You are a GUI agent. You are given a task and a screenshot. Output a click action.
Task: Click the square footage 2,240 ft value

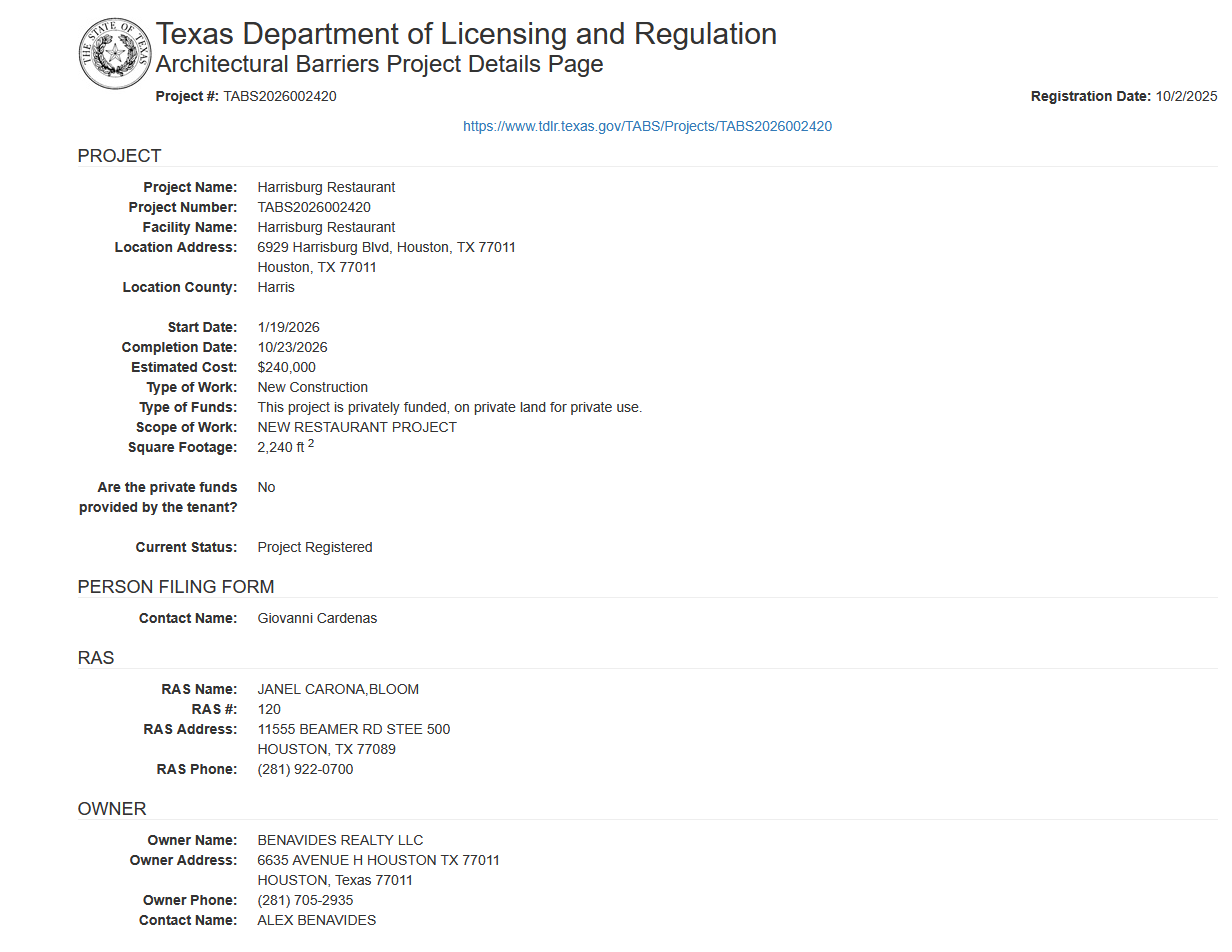point(286,446)
